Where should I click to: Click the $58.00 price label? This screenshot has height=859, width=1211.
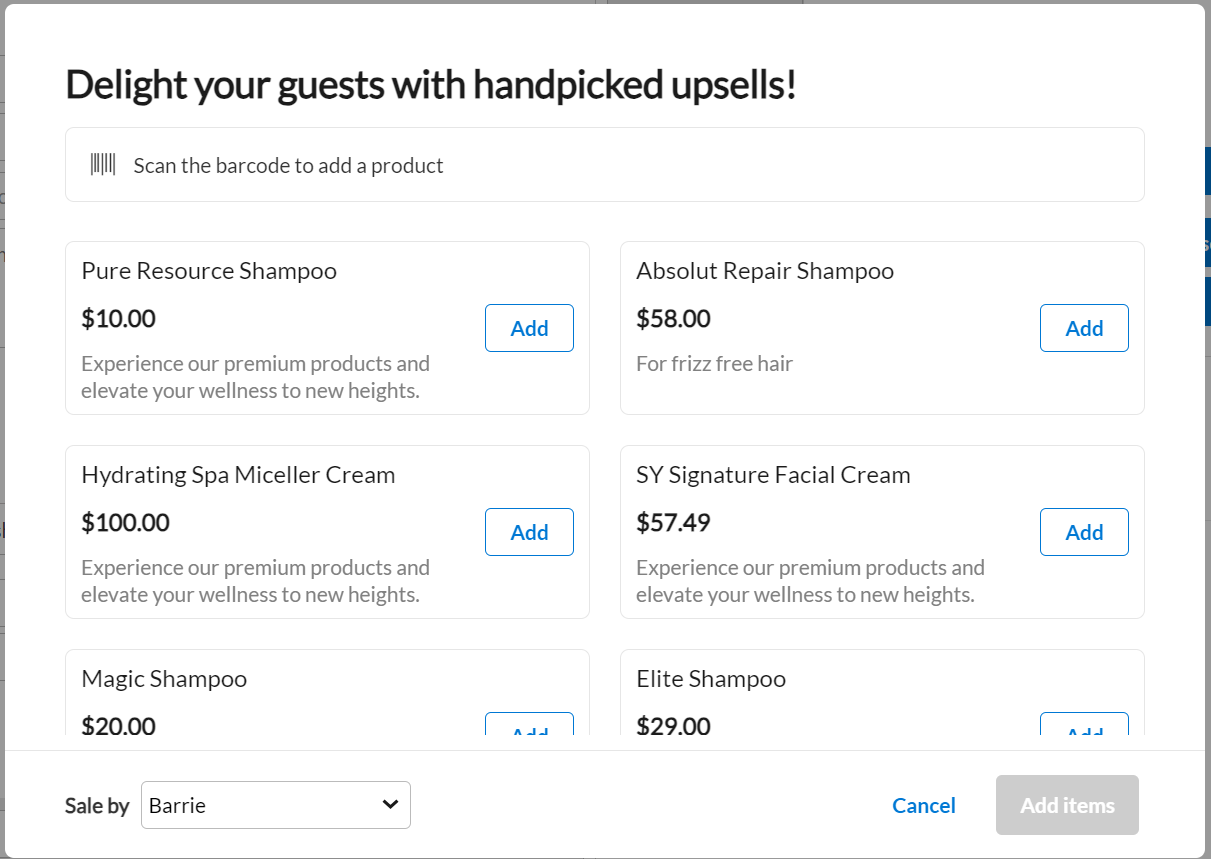pyautogui.click(x=673, y=319)
